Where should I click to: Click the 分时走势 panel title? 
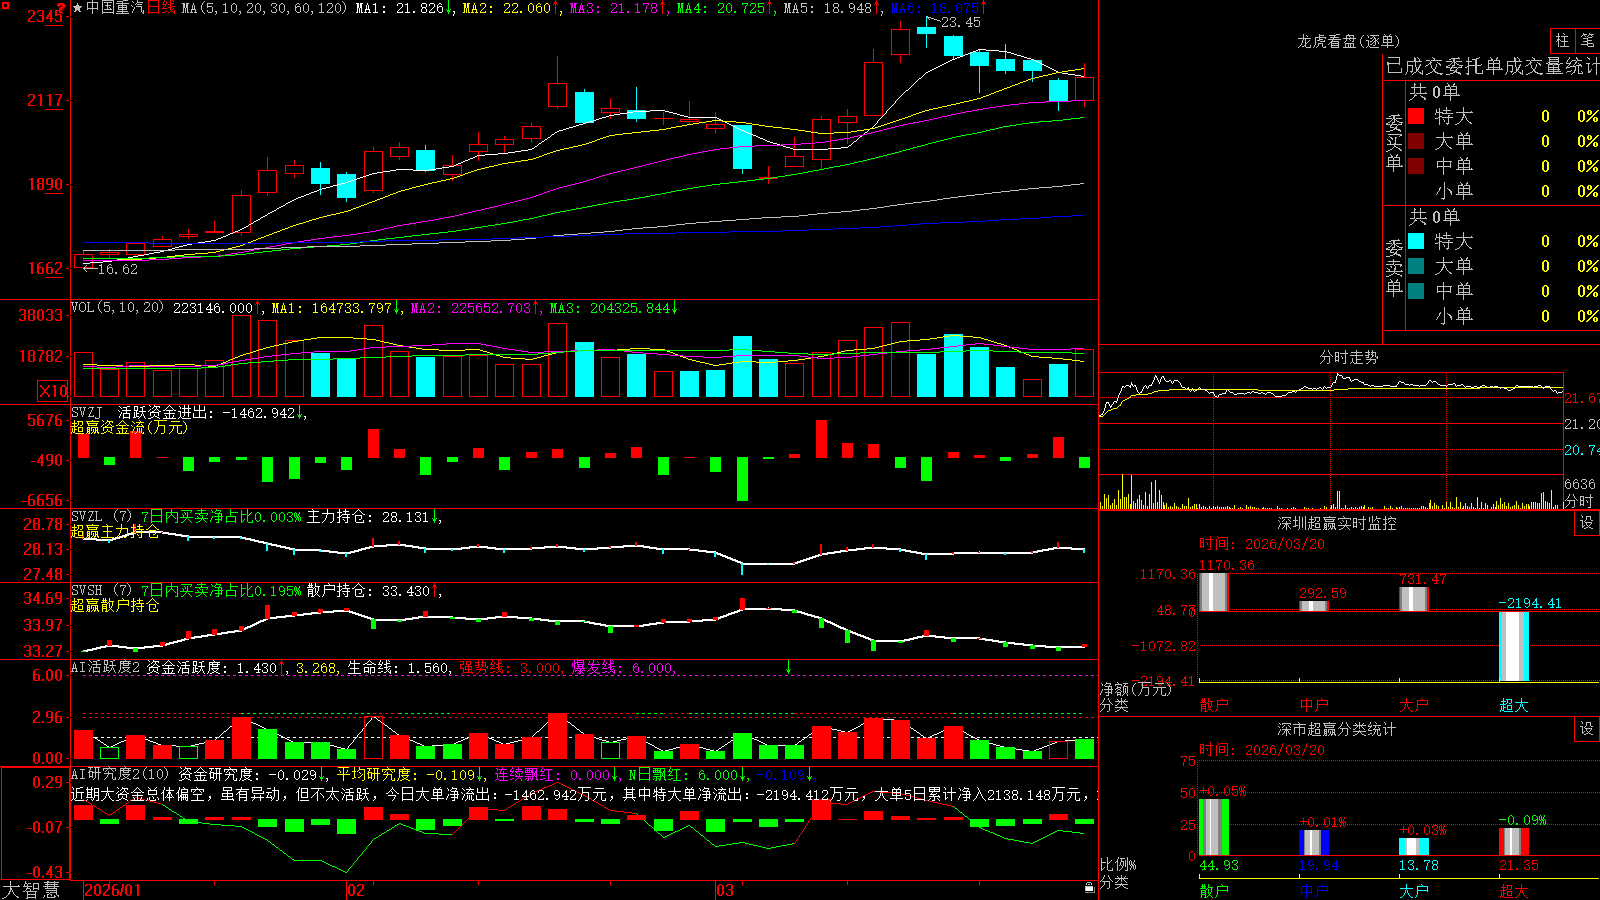(1349, 357)
